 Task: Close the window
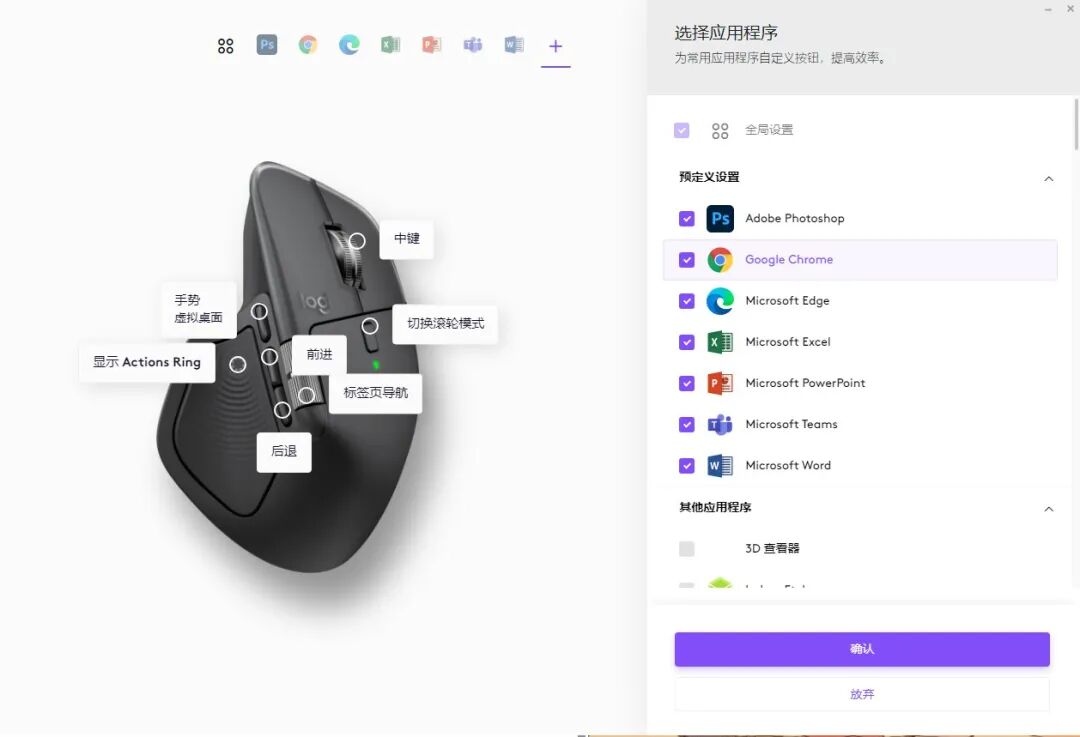[1070, 9]
